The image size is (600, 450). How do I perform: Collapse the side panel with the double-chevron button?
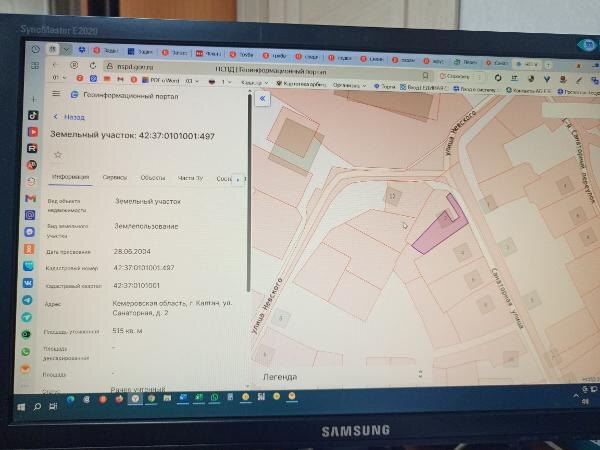pyautogui.click(x=262, y=99)
